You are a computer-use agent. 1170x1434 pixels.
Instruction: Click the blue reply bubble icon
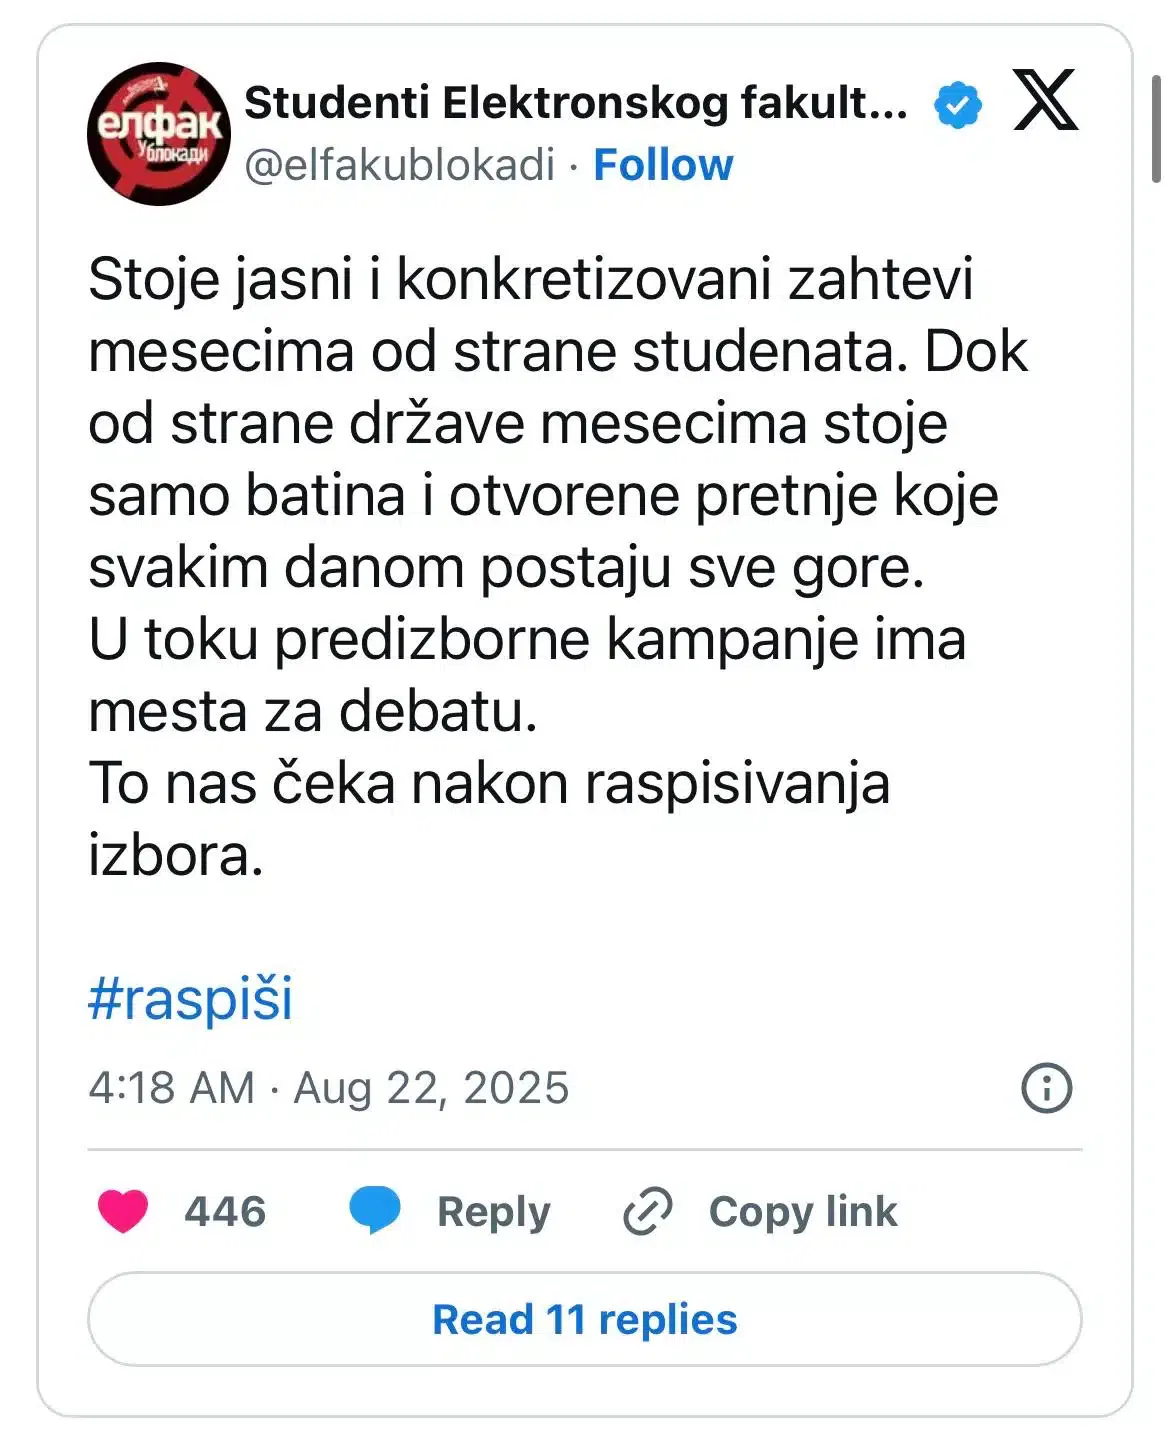tap(374, 1210)
